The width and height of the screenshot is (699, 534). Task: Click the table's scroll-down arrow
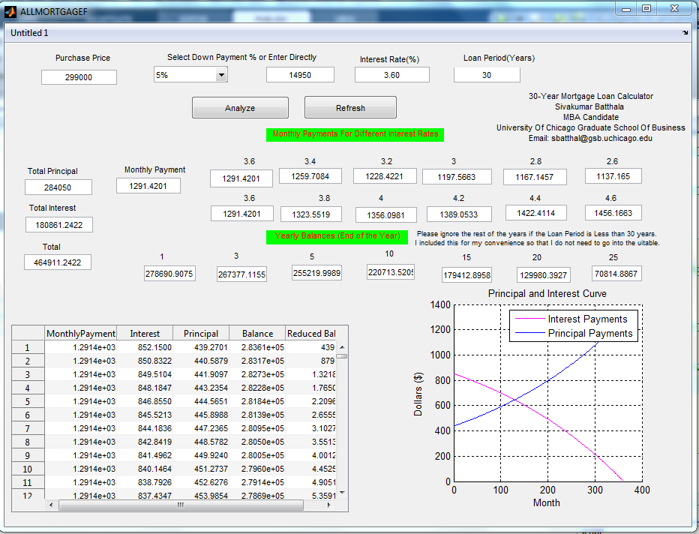click(x=342, y=494)
